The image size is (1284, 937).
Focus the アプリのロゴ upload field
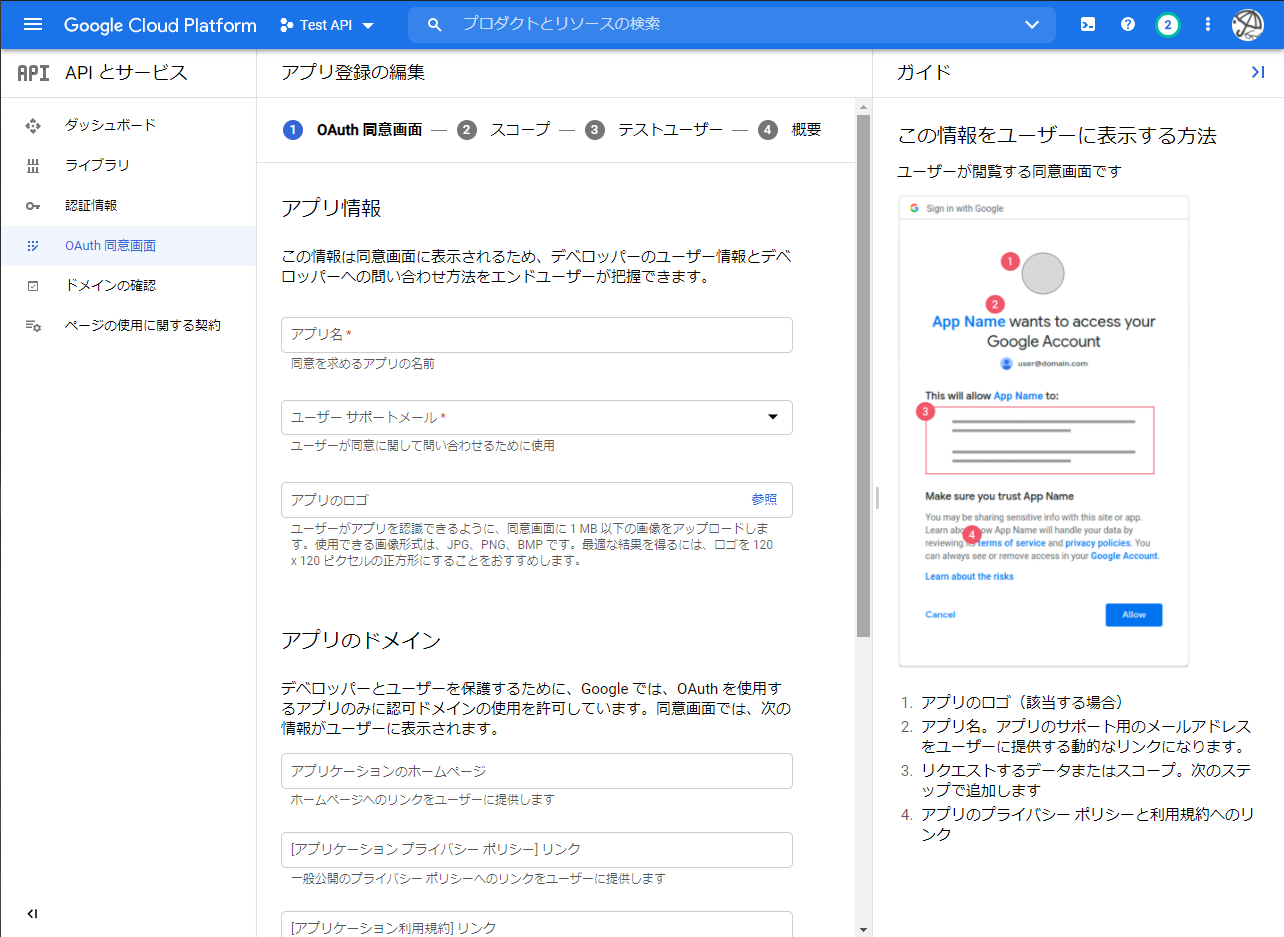[x=537, y=499]
